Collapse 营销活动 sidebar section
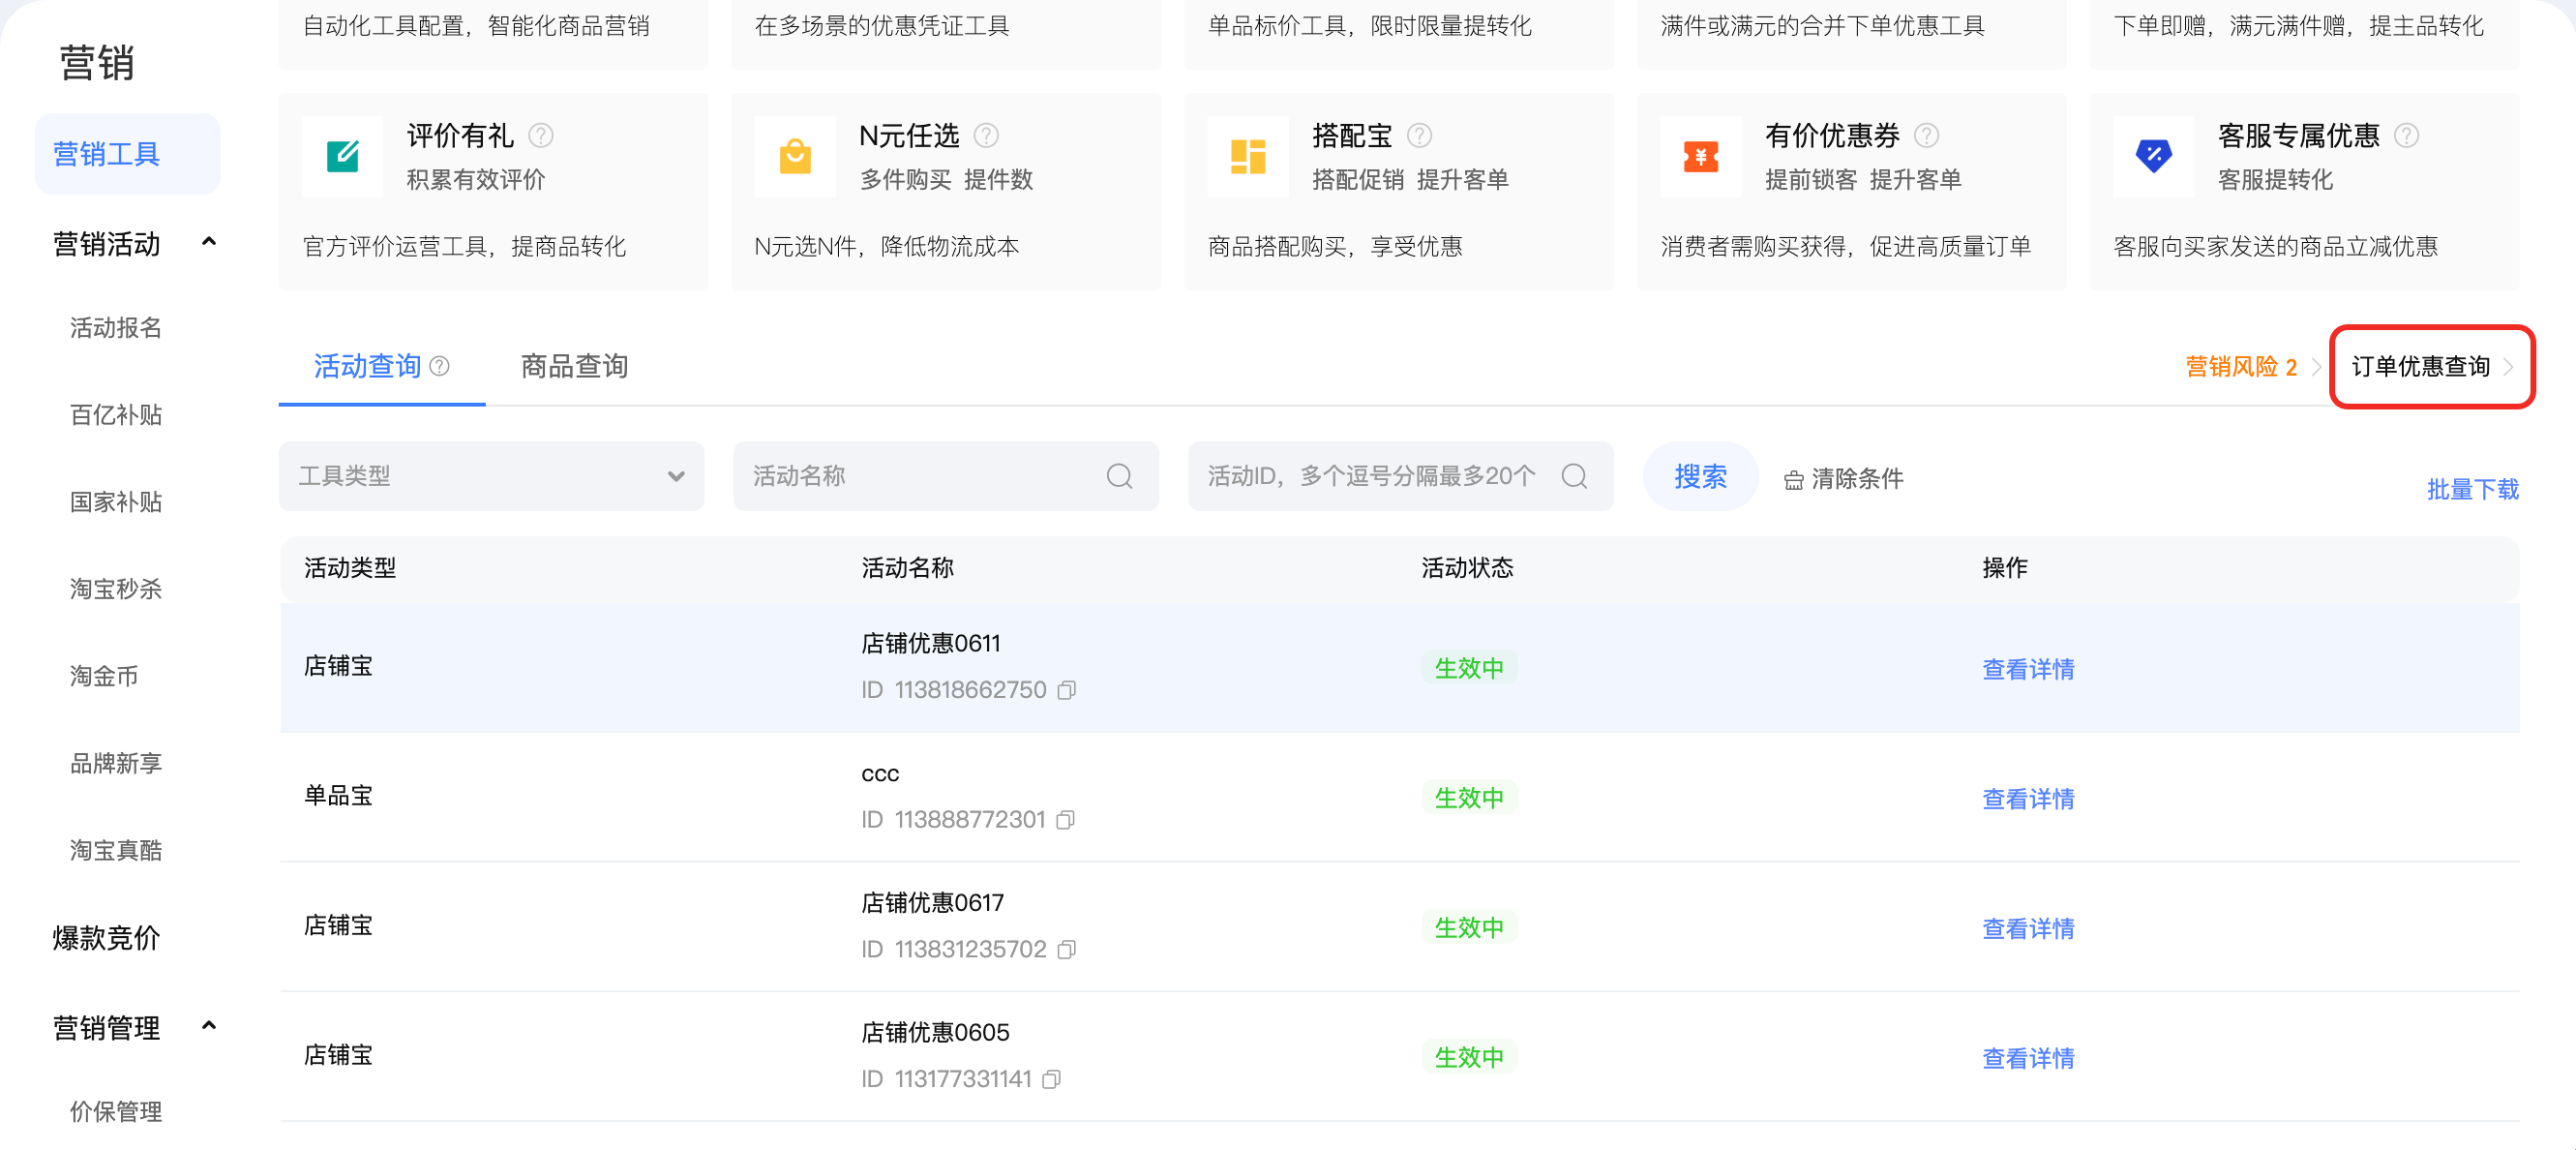 209,242
